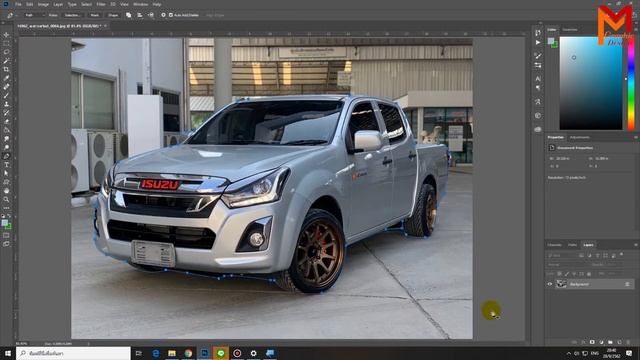Open the Window menu
Screen dimensions: 640x360
point(140,4)
